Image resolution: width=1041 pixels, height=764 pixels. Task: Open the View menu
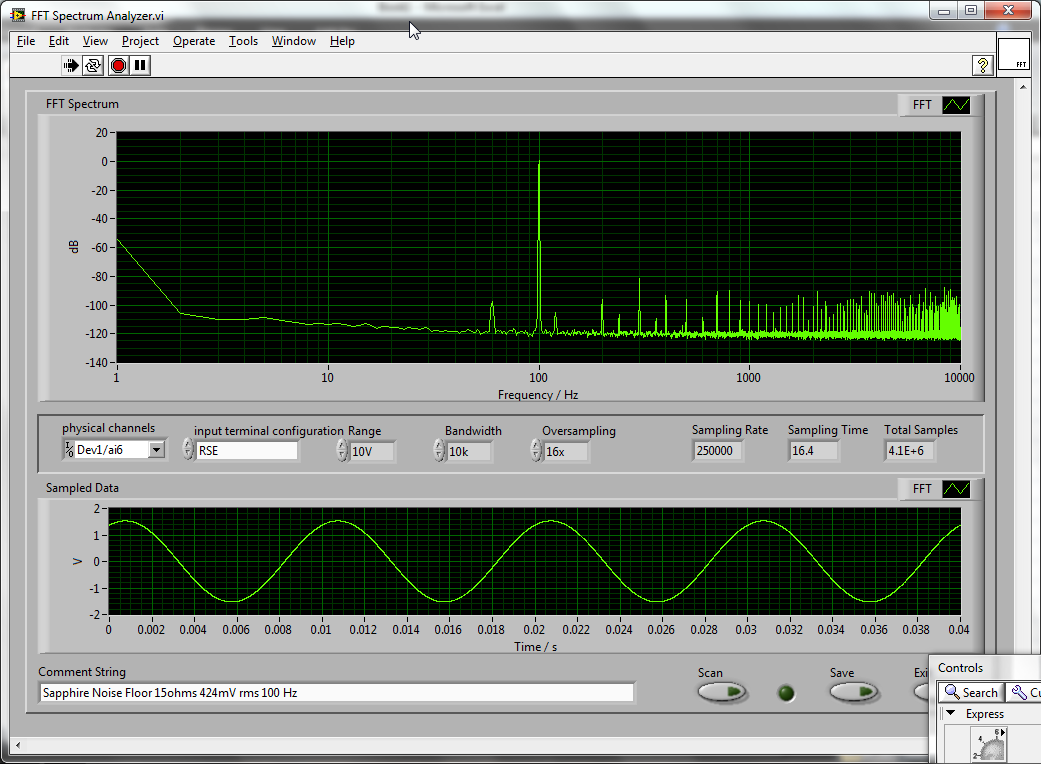coord(95,41)
